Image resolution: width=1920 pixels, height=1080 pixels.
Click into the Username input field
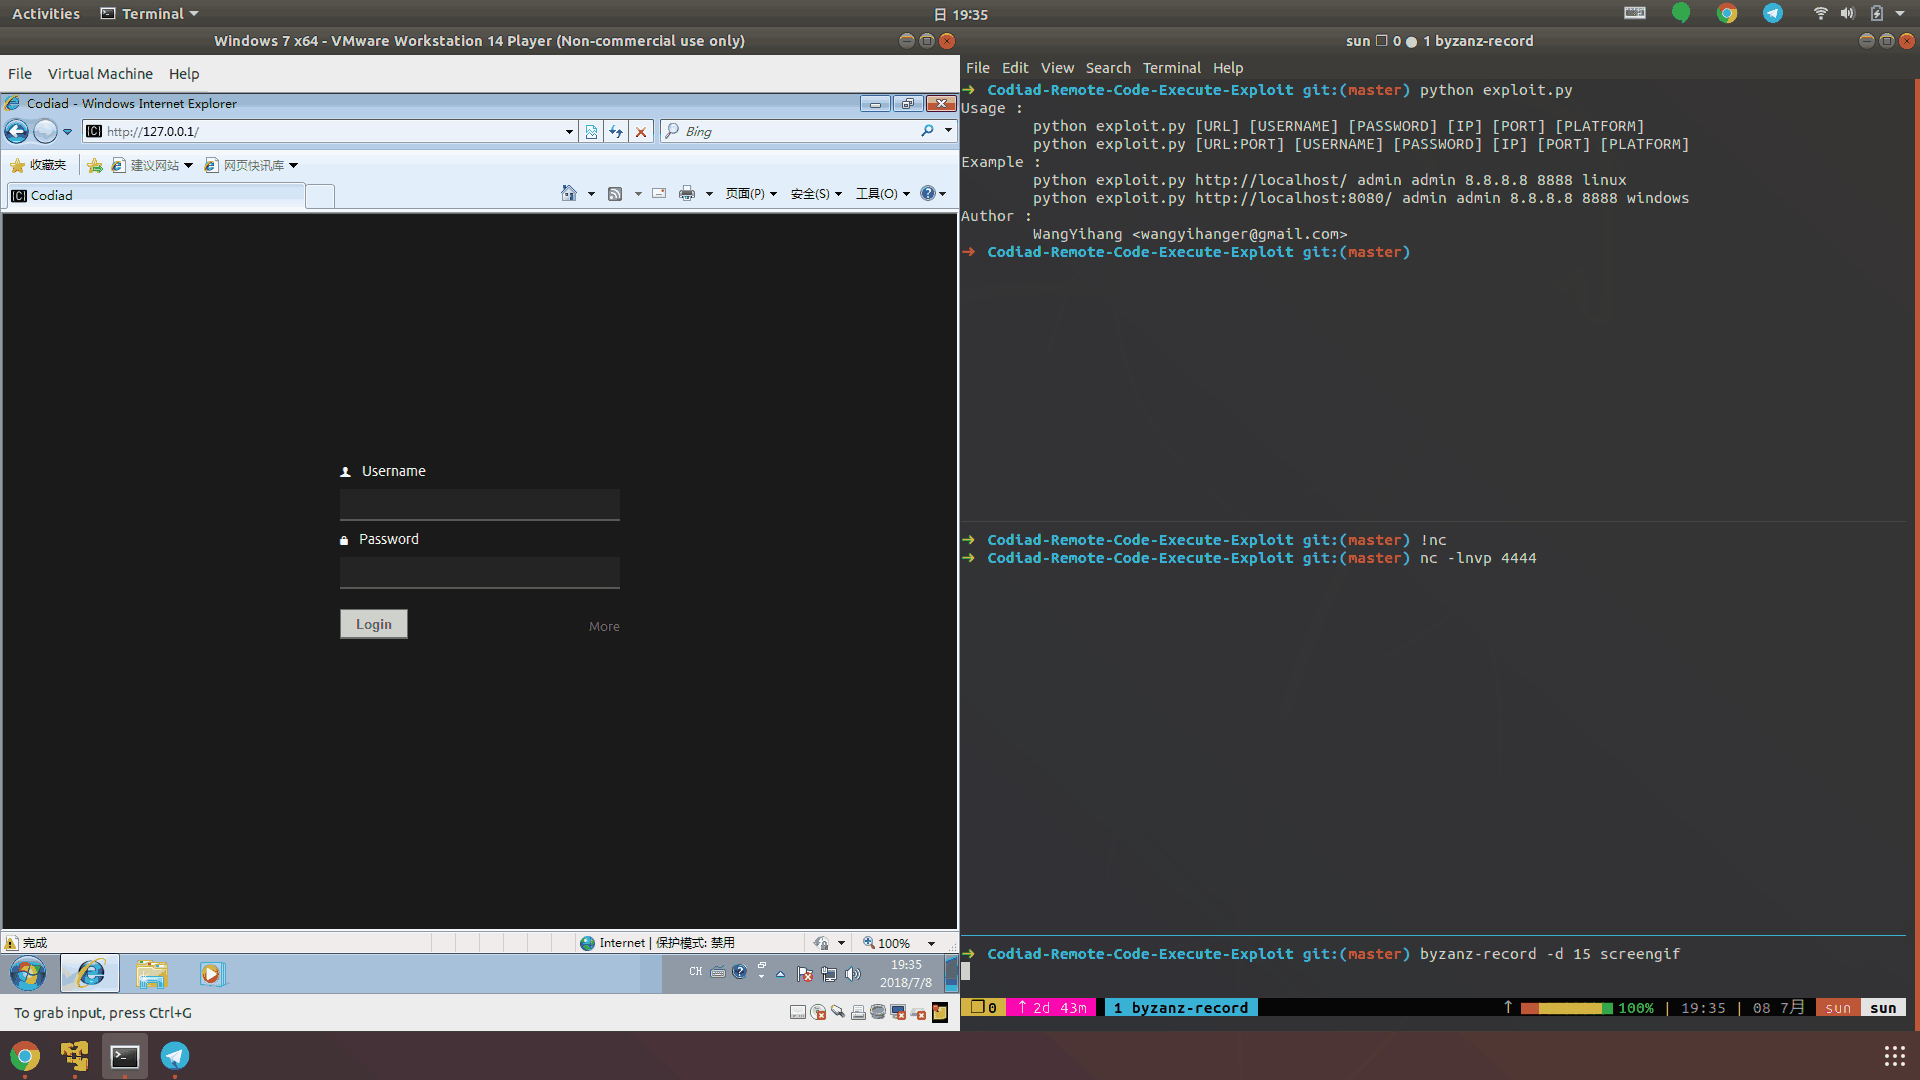(x=479, y=505)
